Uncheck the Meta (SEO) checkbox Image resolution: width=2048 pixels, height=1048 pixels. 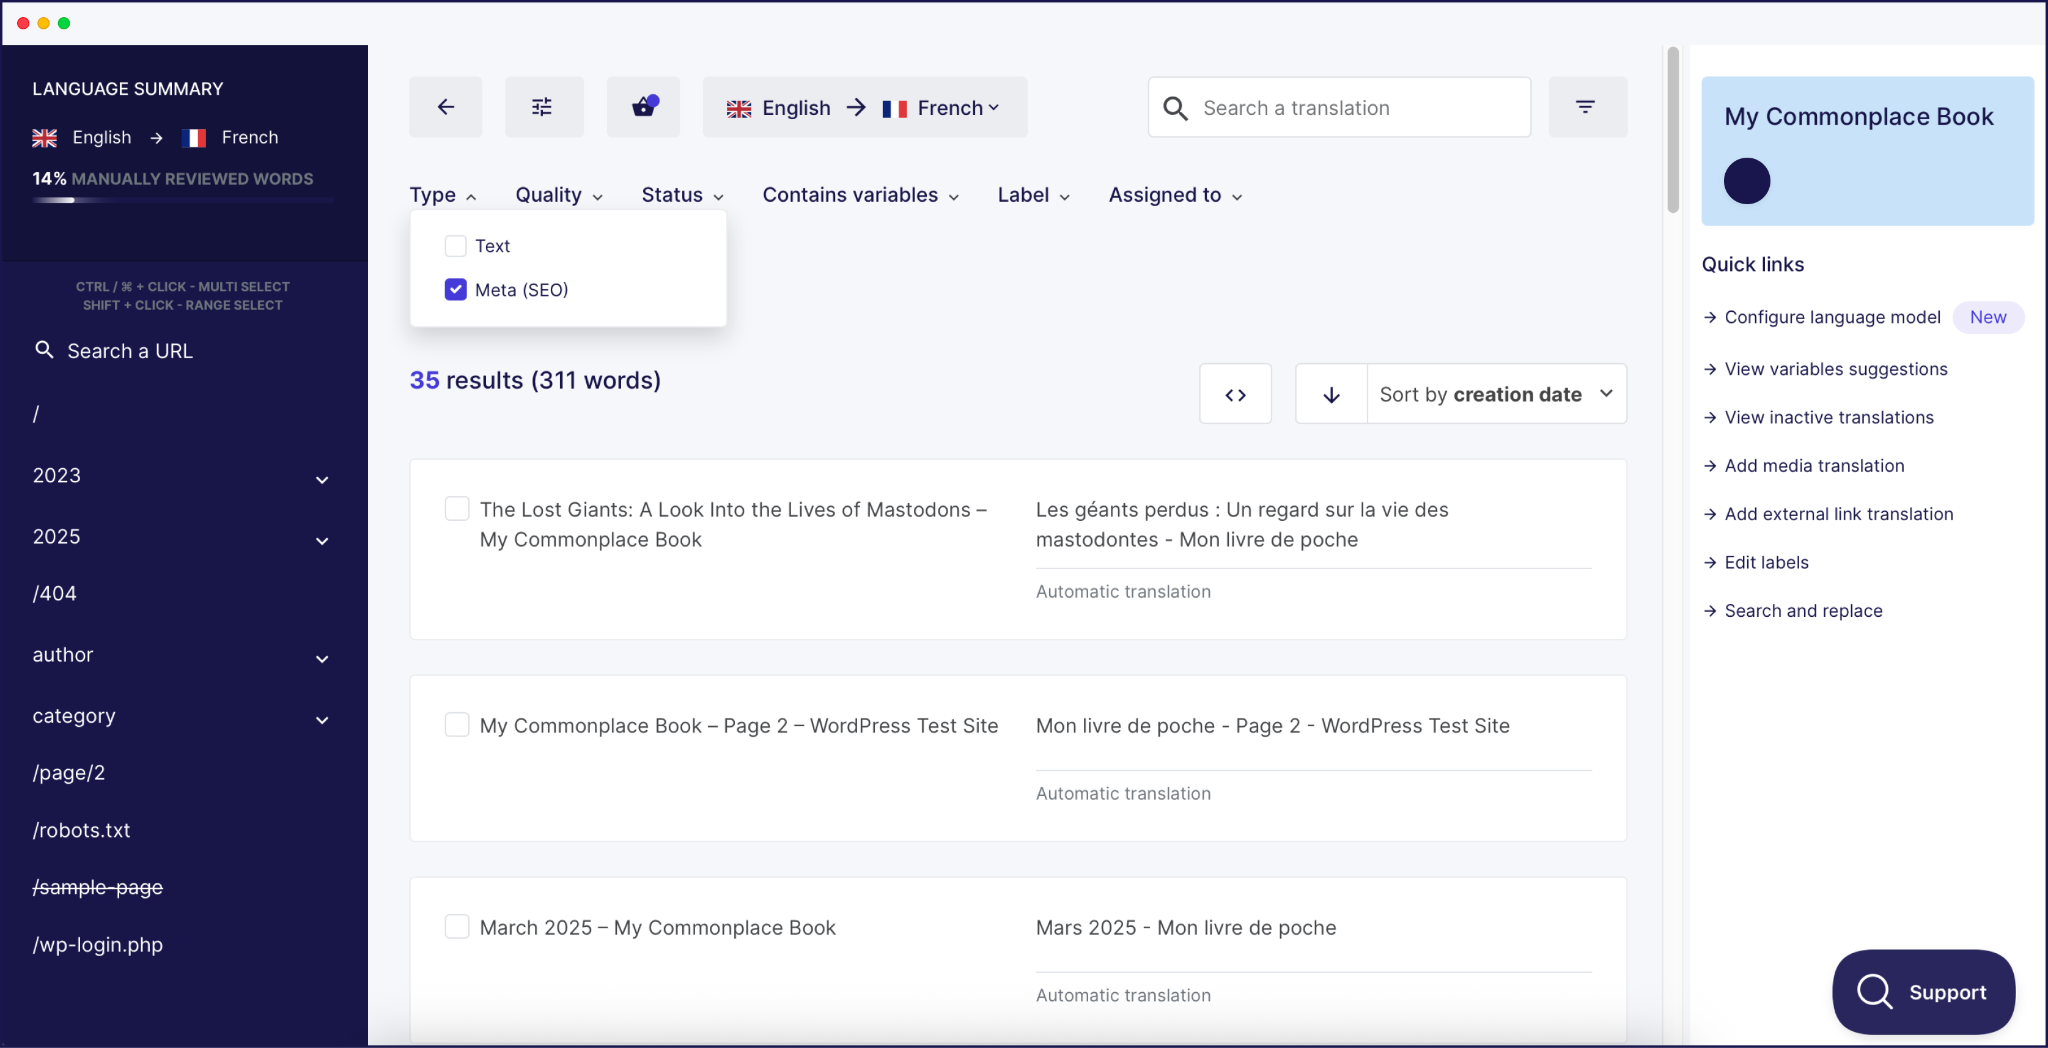point(455,289)
